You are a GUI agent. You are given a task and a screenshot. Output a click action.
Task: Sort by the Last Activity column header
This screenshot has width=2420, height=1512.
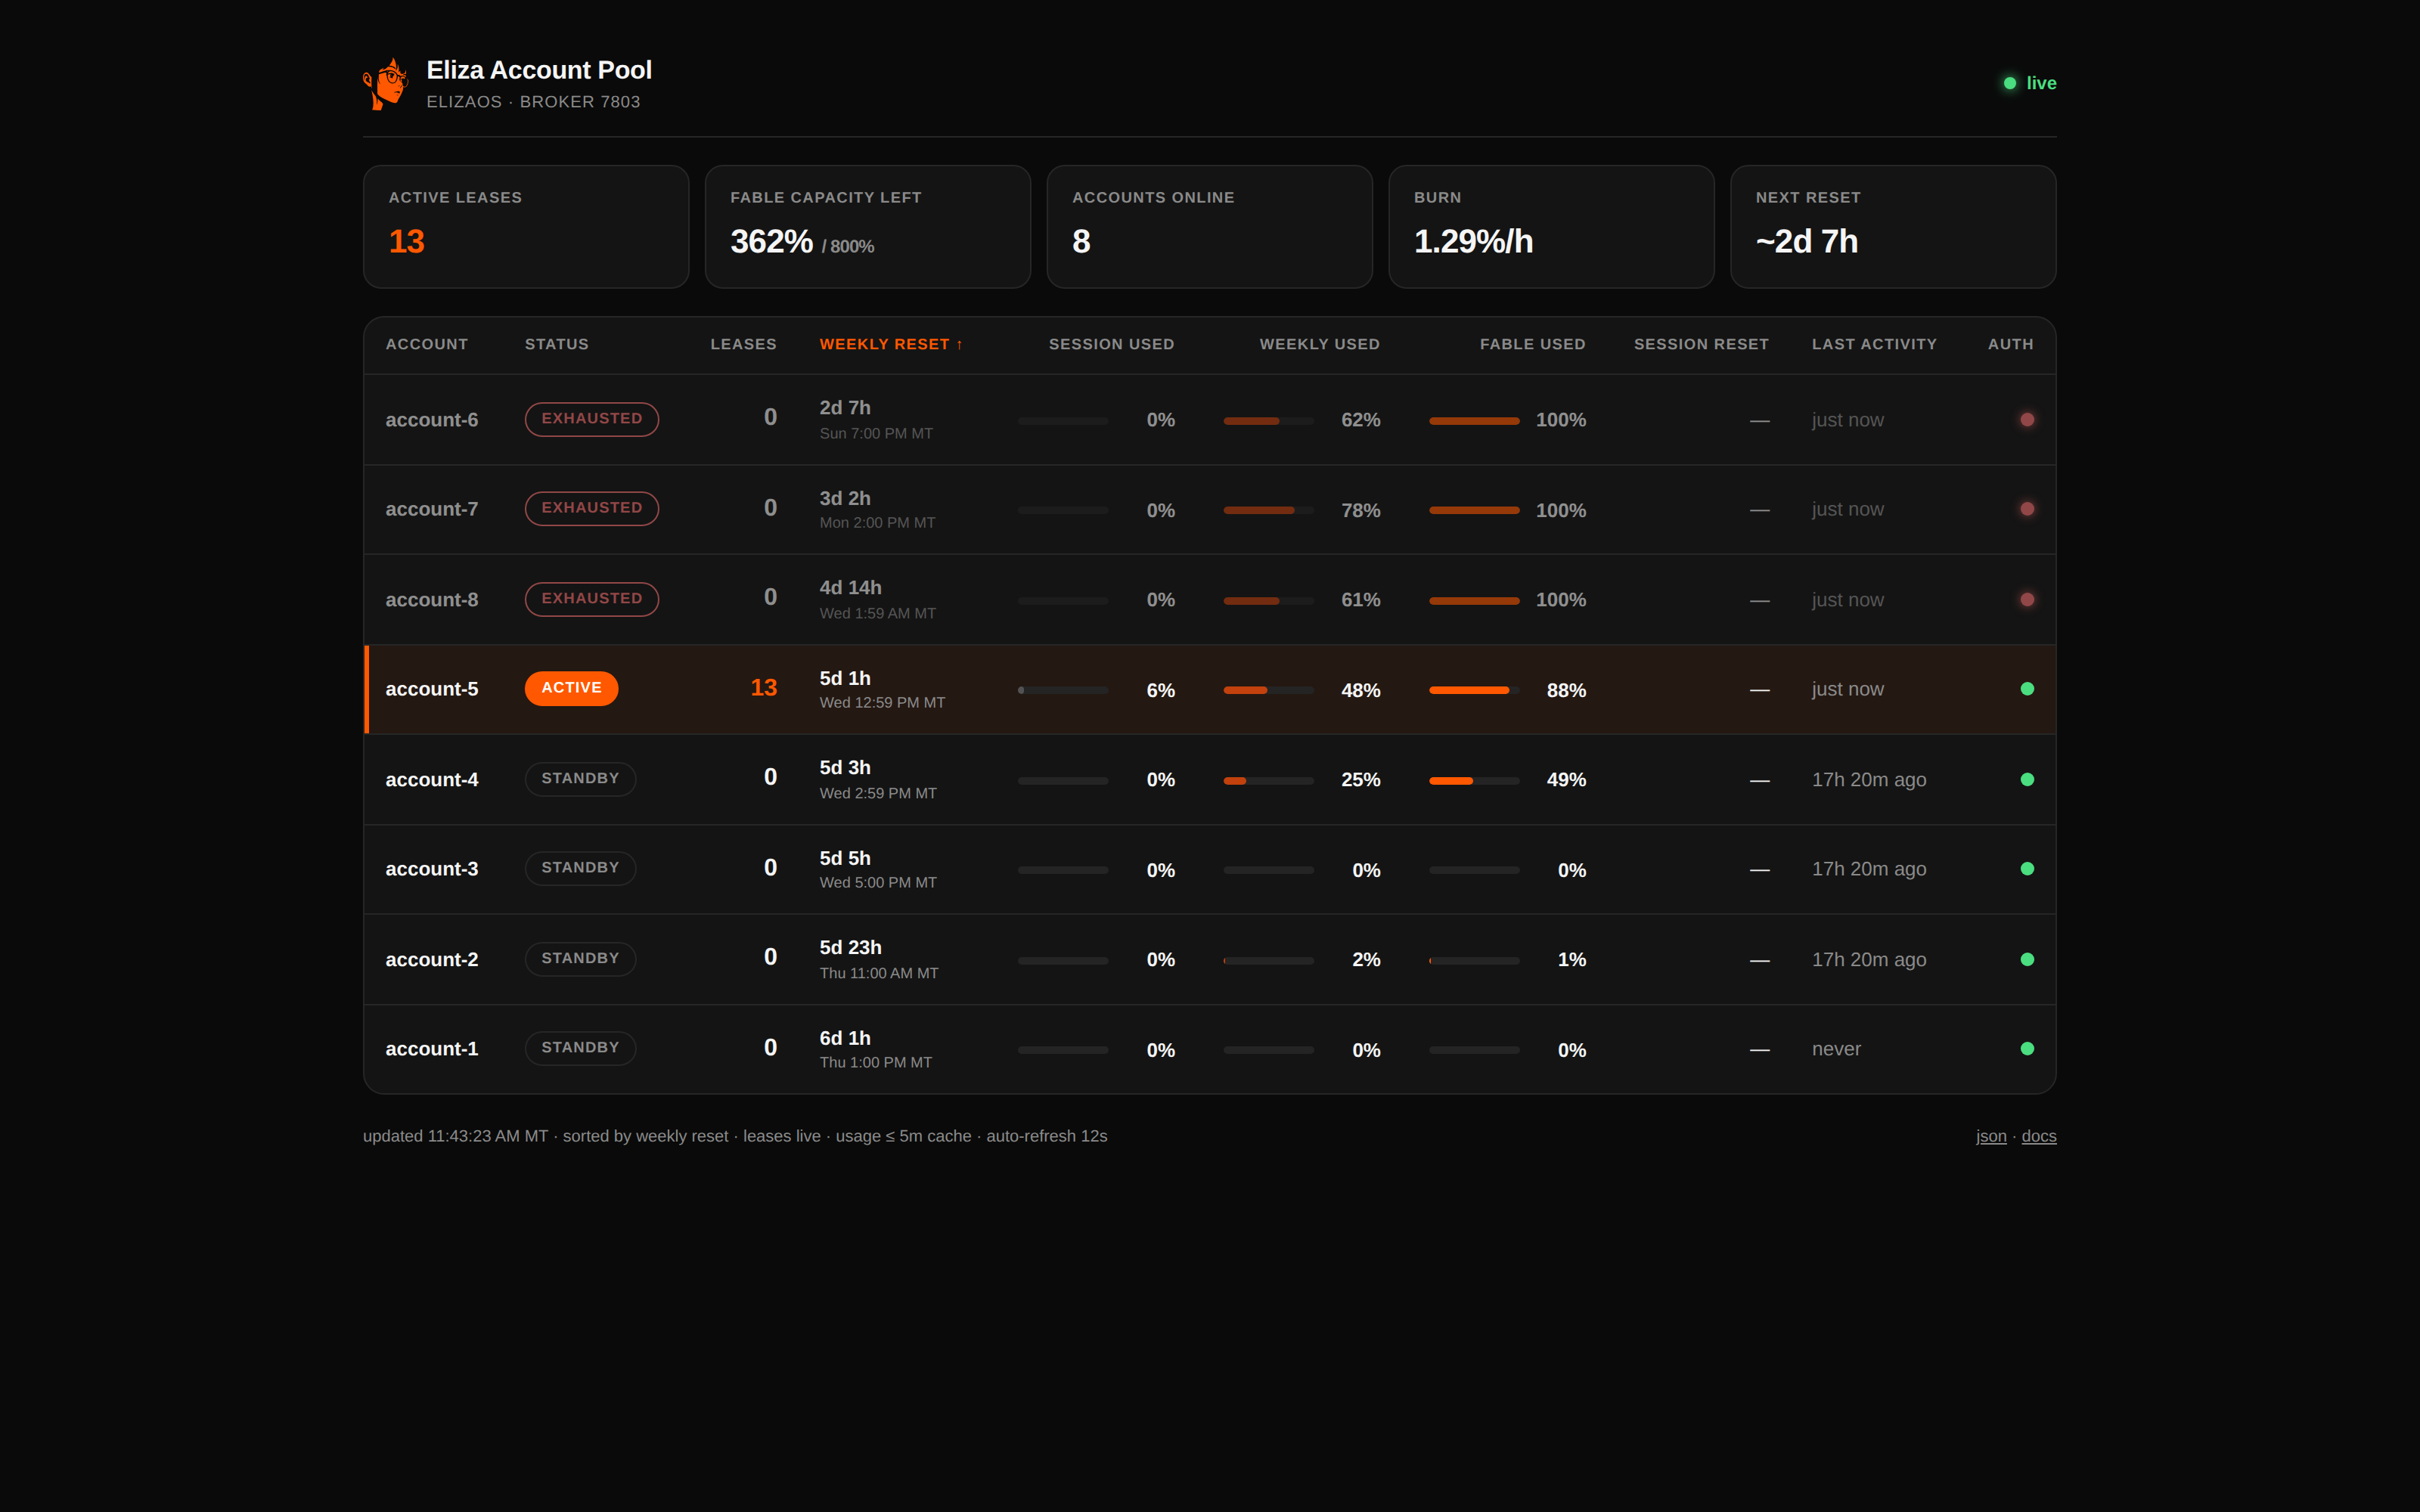[x=1874, y=344]
